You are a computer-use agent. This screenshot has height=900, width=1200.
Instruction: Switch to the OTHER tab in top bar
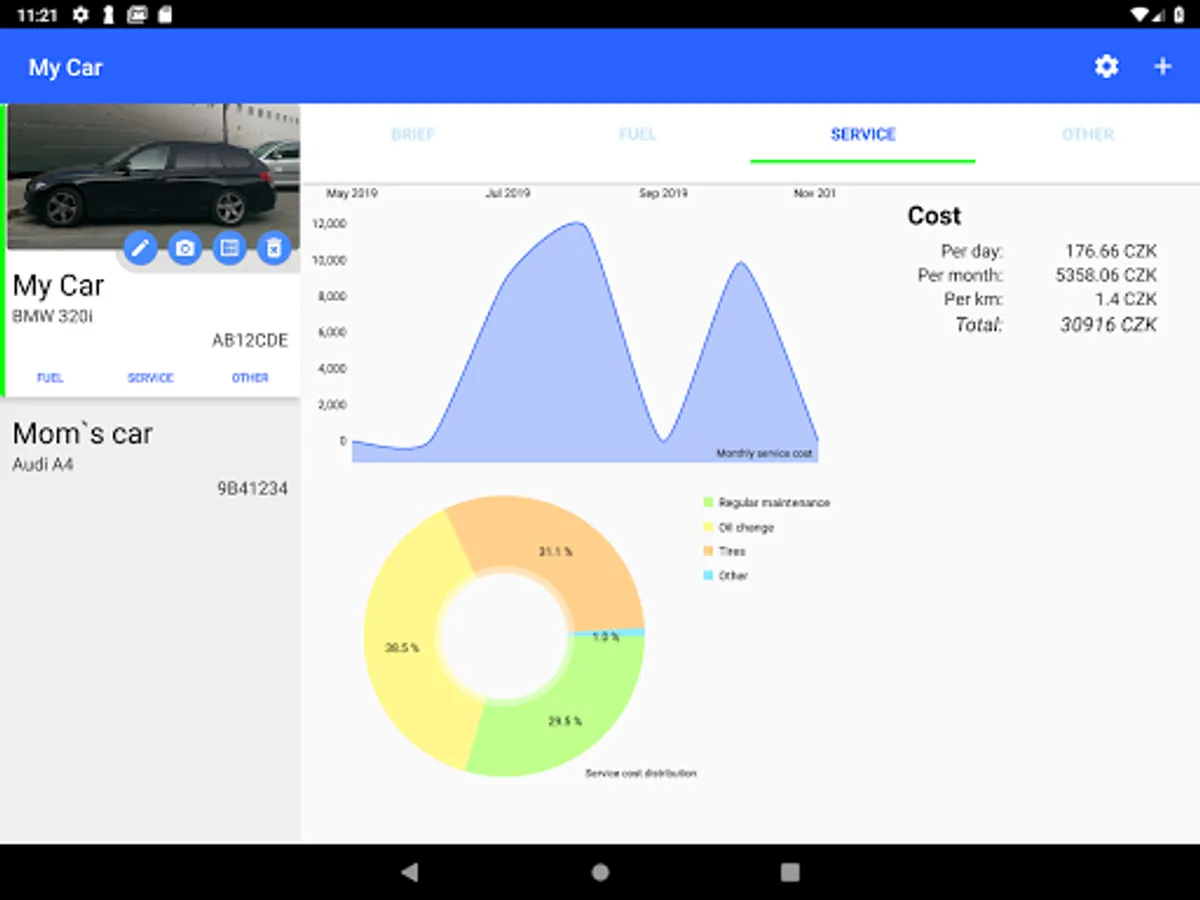1088,134
